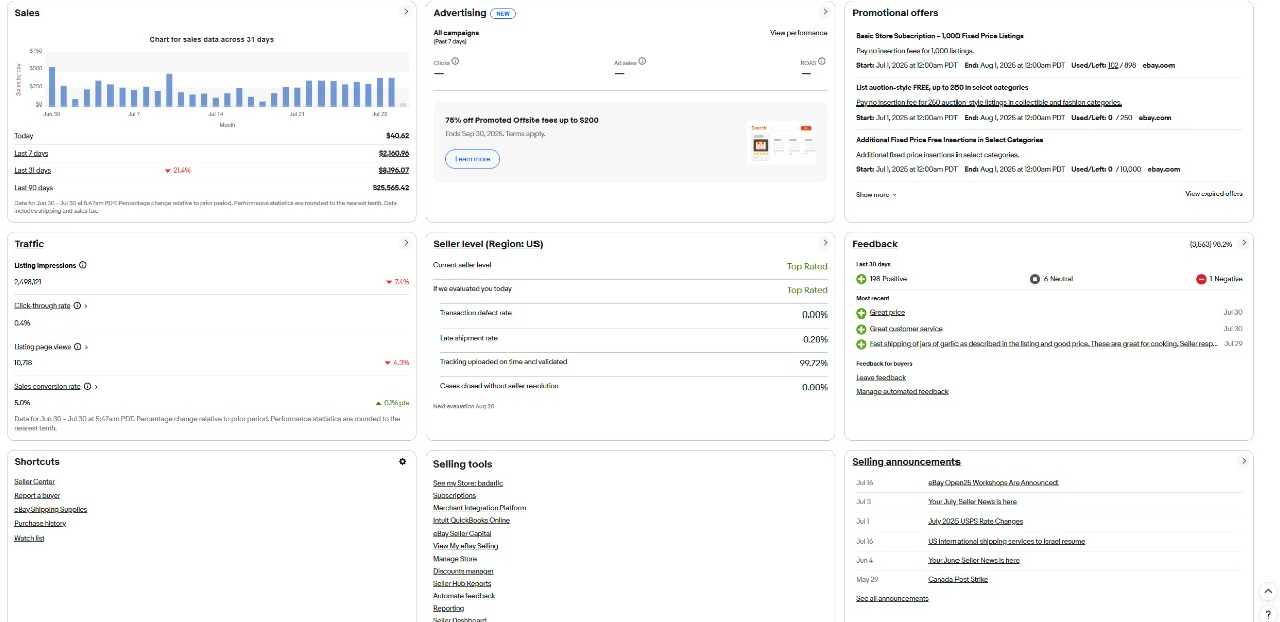Click the Jun 30 bar in sales chart
Viewport: 1280px width, 622px height.
(52, 87)
